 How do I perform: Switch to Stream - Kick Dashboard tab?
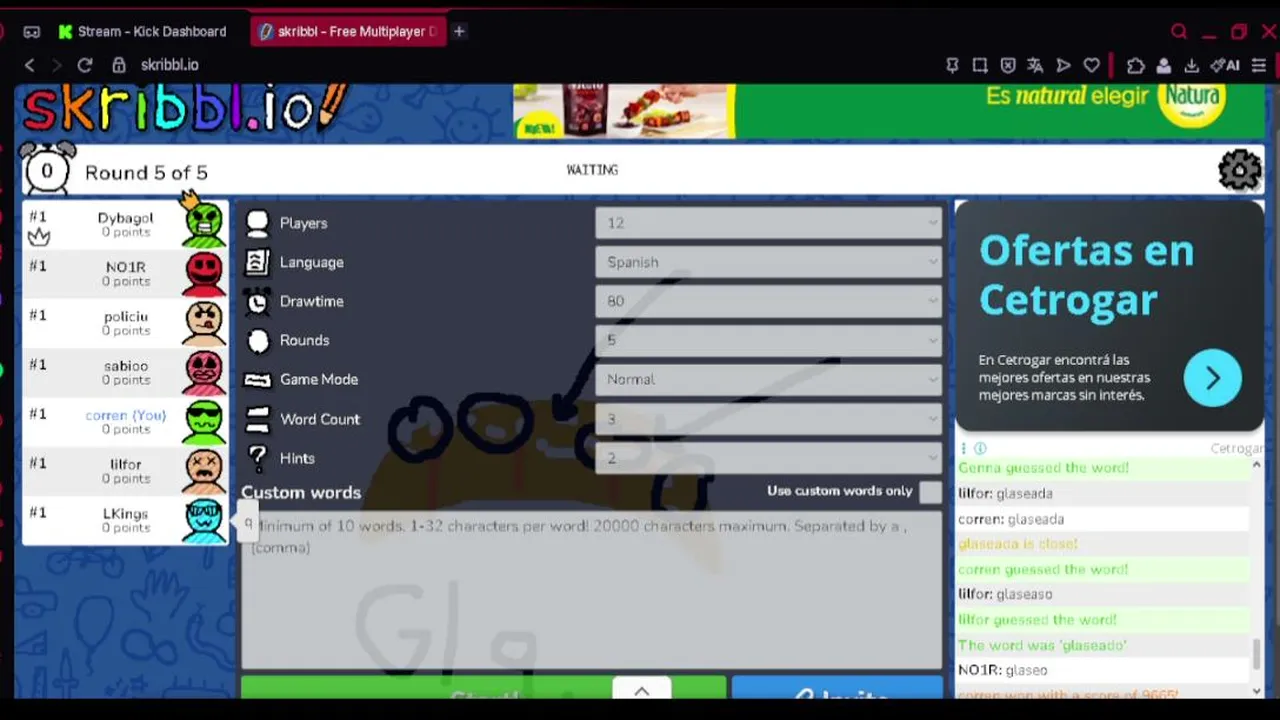[x=142, y=32]
